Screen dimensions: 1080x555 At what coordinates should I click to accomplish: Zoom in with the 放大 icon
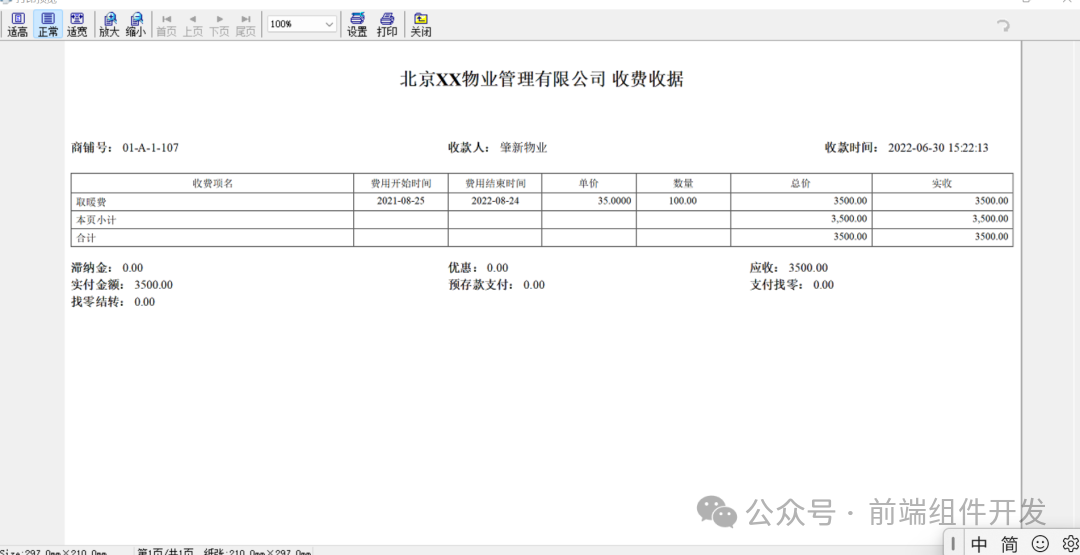[109, 25]
